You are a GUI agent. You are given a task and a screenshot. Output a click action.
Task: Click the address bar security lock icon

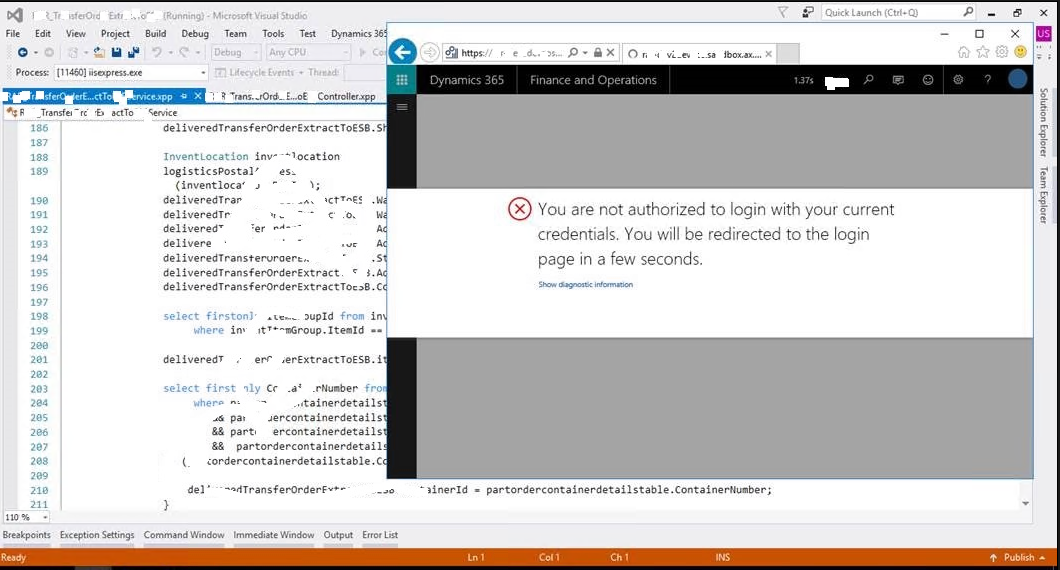tap(598, 53)
